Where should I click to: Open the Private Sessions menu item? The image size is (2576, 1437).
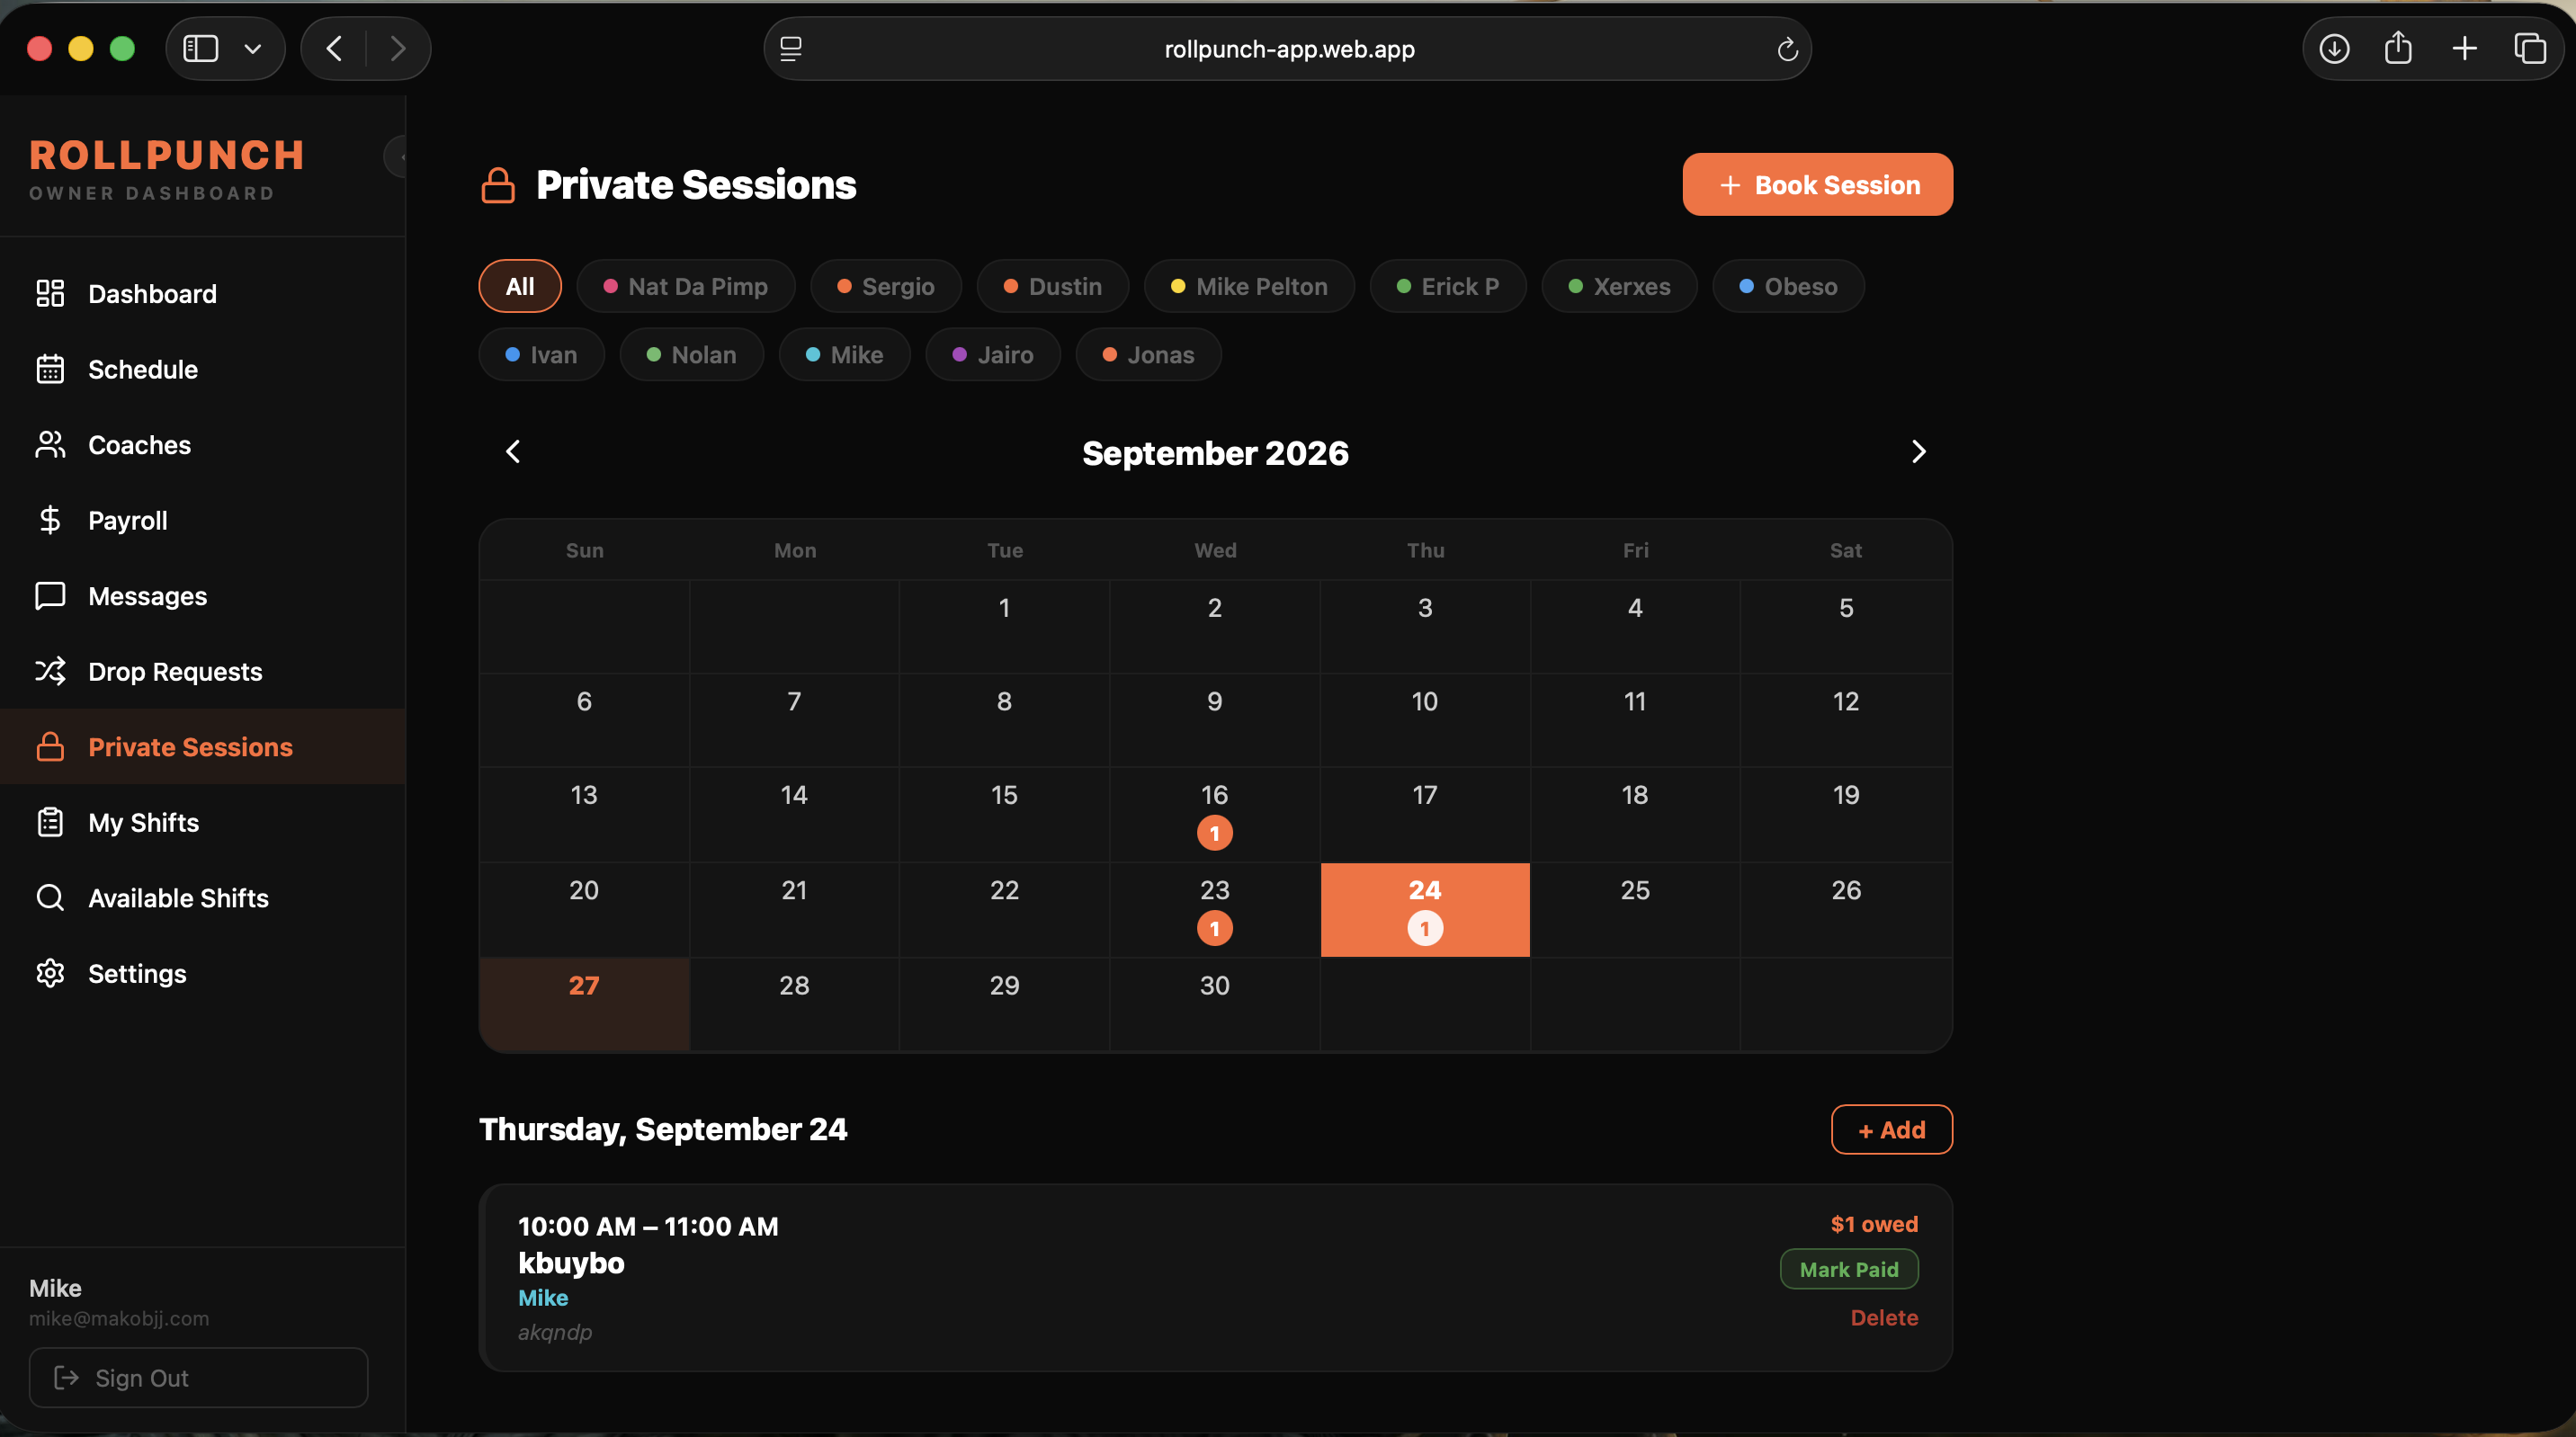(203, 747)
